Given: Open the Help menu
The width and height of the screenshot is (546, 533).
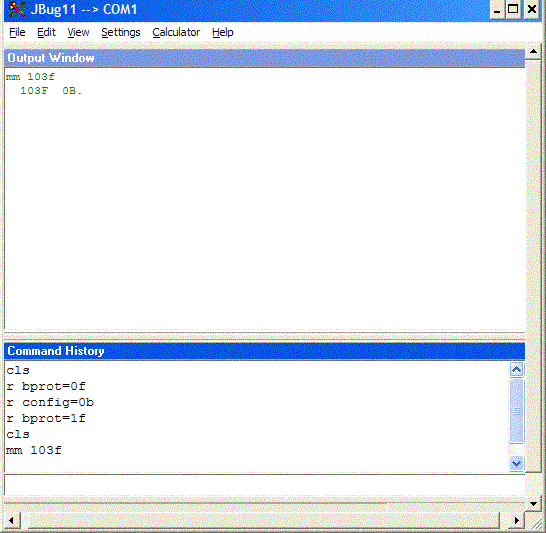Looking at the screenshot, I should [223, 32].
